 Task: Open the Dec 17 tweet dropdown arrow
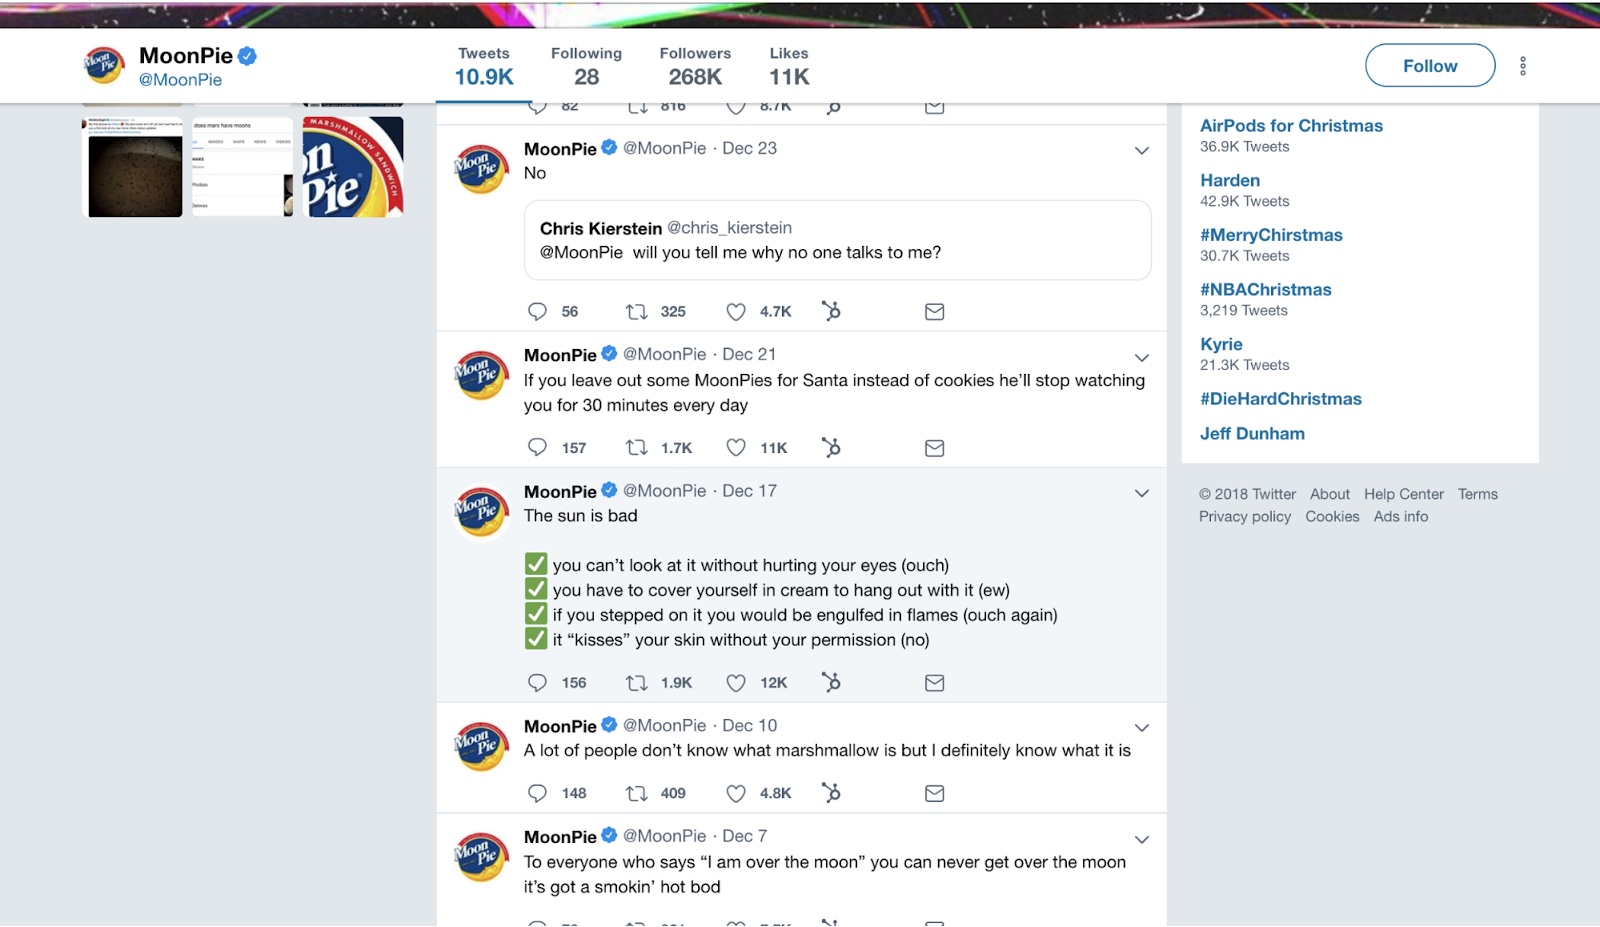click(x=1141, y=493)
